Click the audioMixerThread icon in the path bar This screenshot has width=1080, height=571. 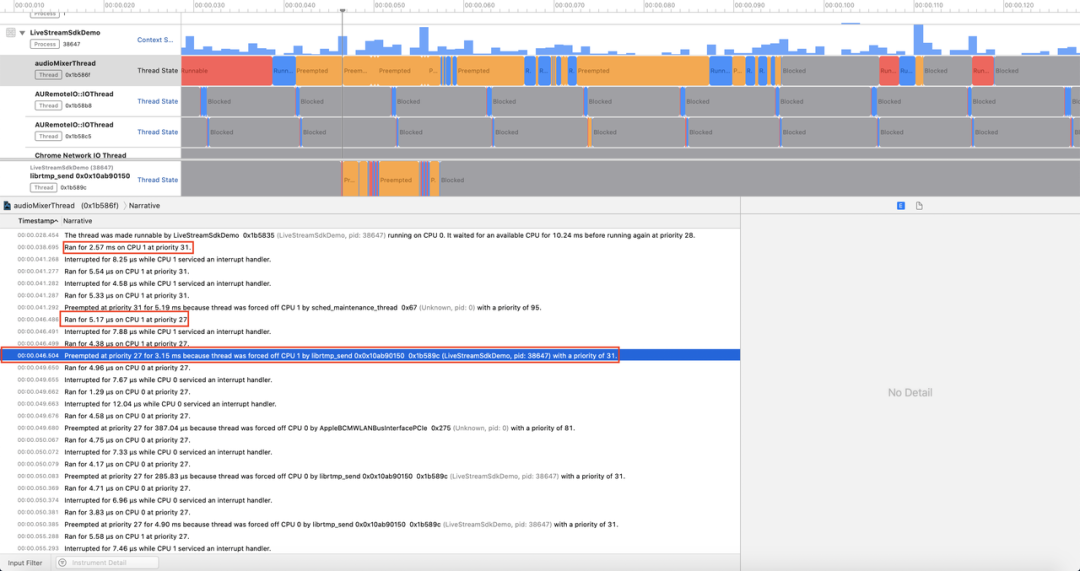[x=8, y=205]
